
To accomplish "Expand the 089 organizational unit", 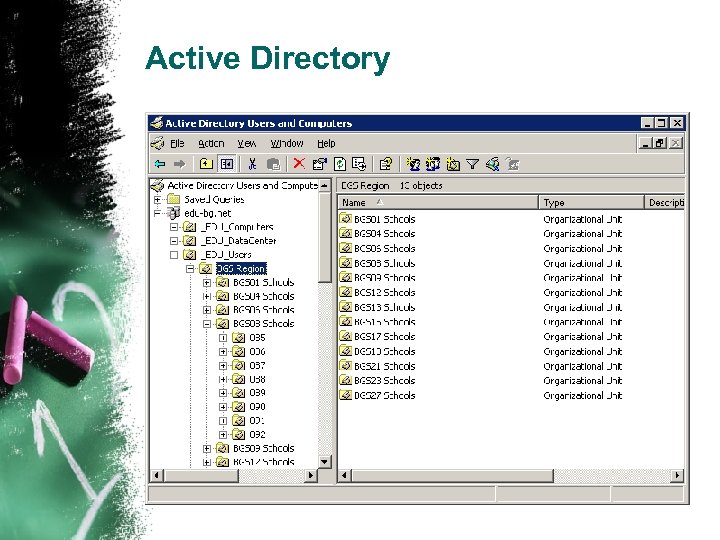I will tap(223, 393).
